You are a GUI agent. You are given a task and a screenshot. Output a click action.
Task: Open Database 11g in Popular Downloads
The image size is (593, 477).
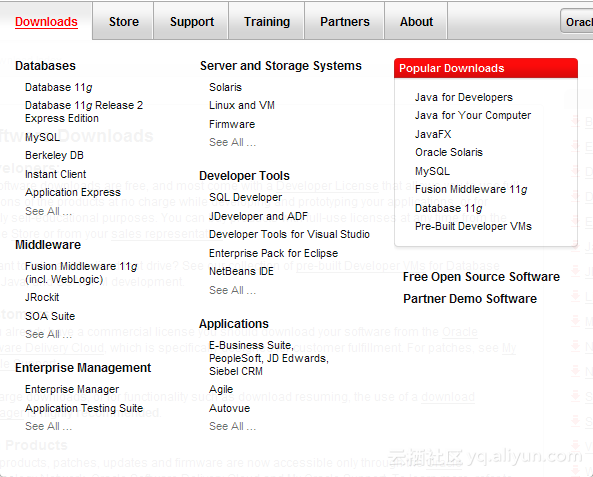[x=449, y=208]
